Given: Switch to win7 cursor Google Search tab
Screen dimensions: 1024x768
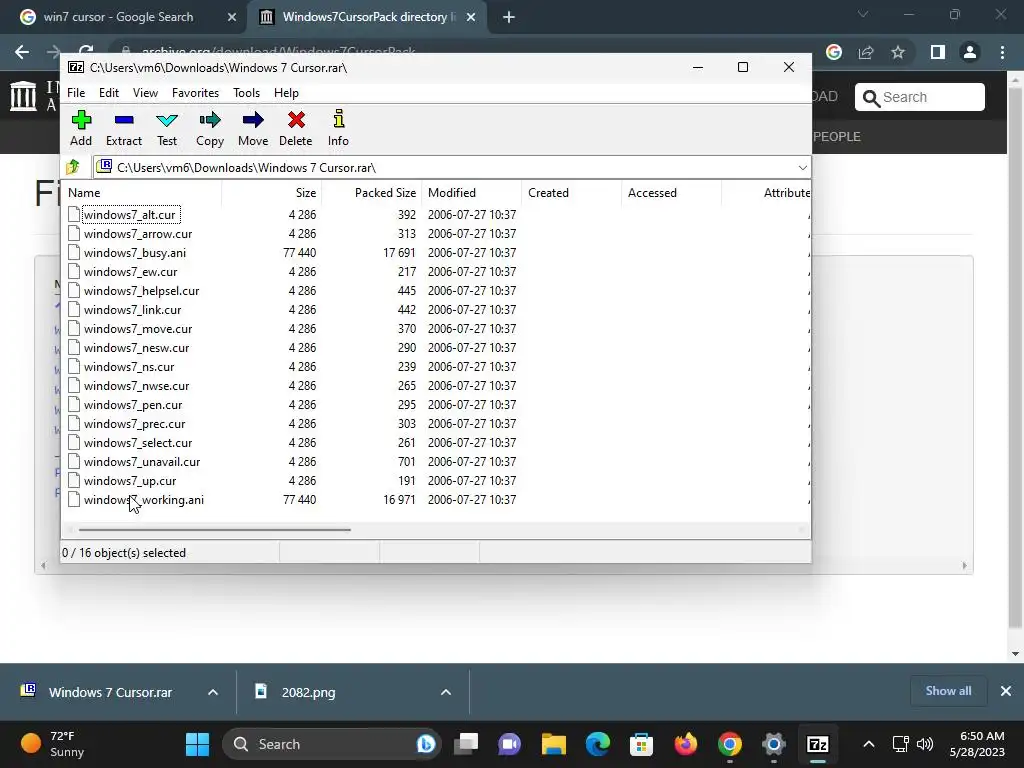Looking at the screenshot, I should point(118,17).
